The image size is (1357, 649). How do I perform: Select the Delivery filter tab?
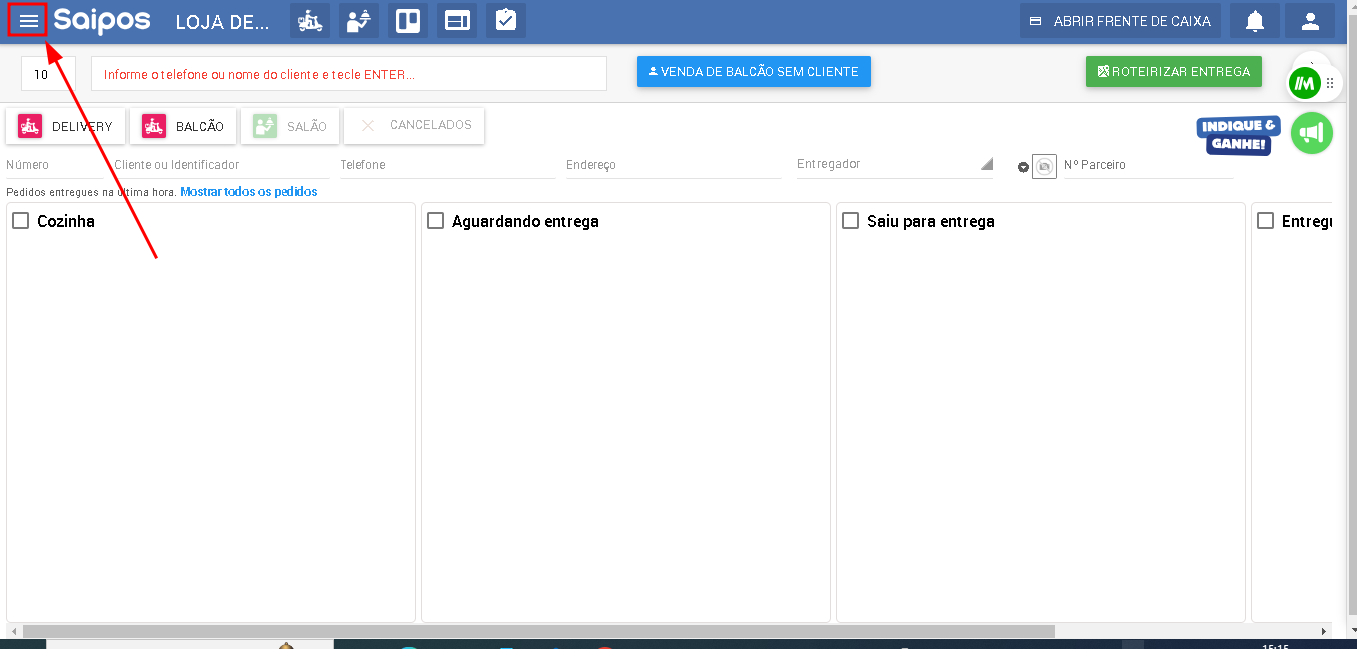click(66, 127)
